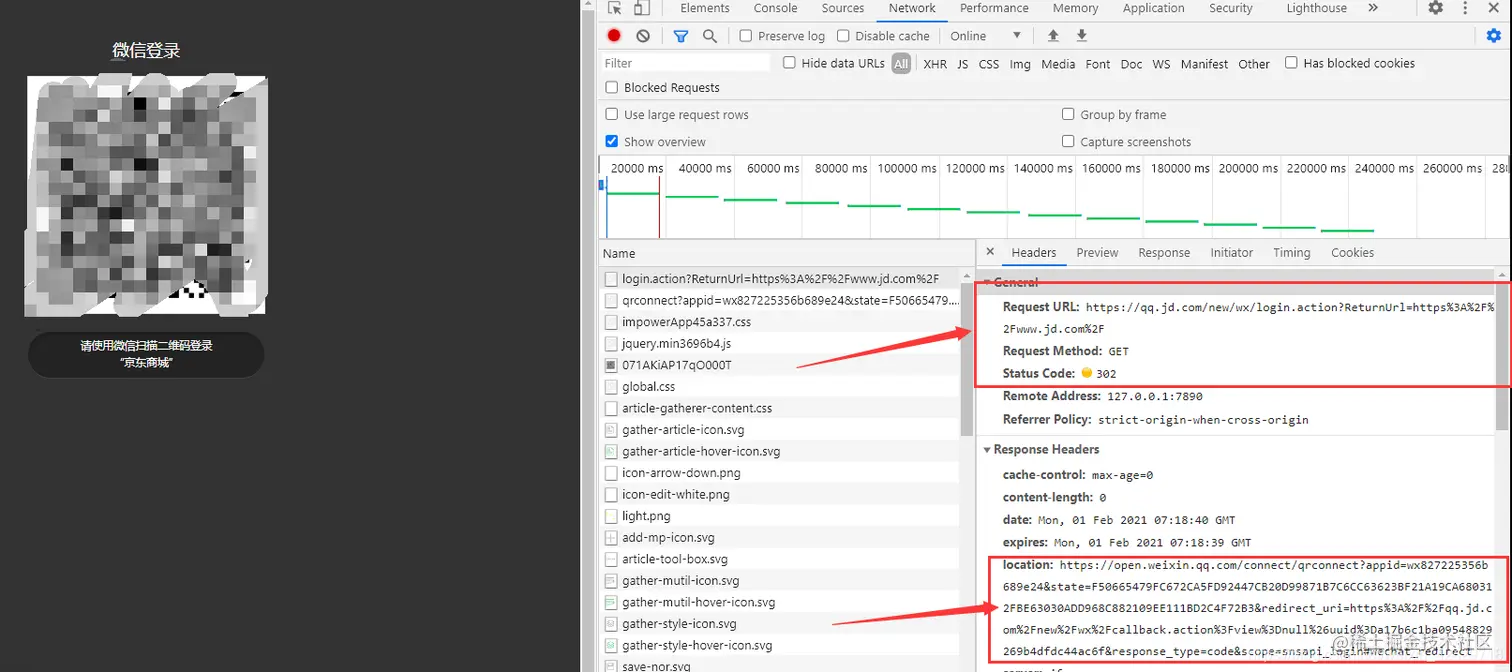The width and height of the screenshot is (1512, 672).
Task: Check Blocked Requests option
Action: (x=612, y=87)
